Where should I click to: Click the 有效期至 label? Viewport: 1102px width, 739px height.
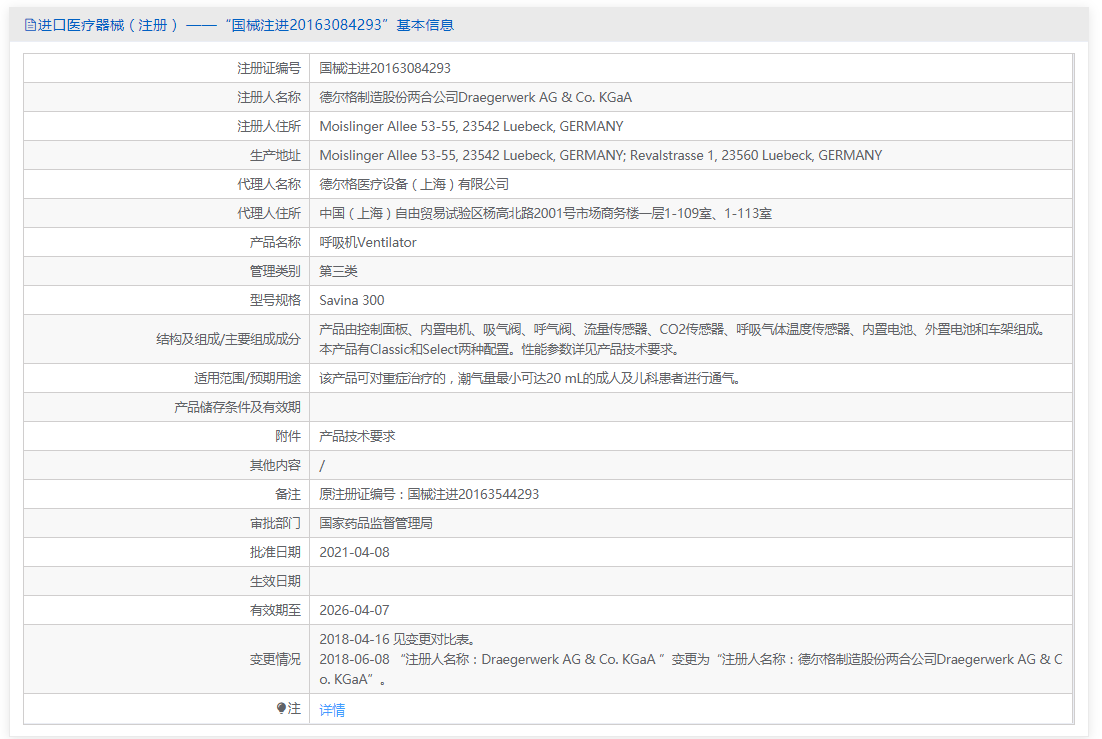coord(275,610)
